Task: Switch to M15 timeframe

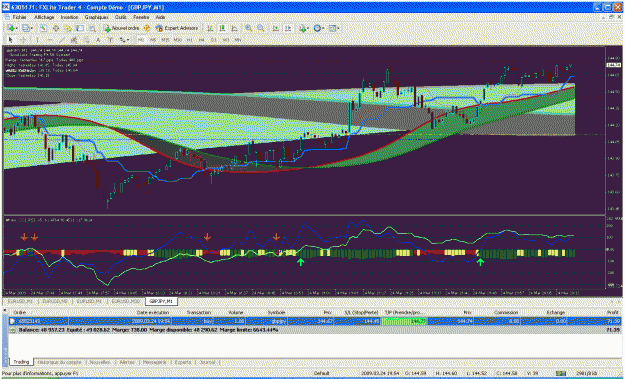Action: coord(165,39)
